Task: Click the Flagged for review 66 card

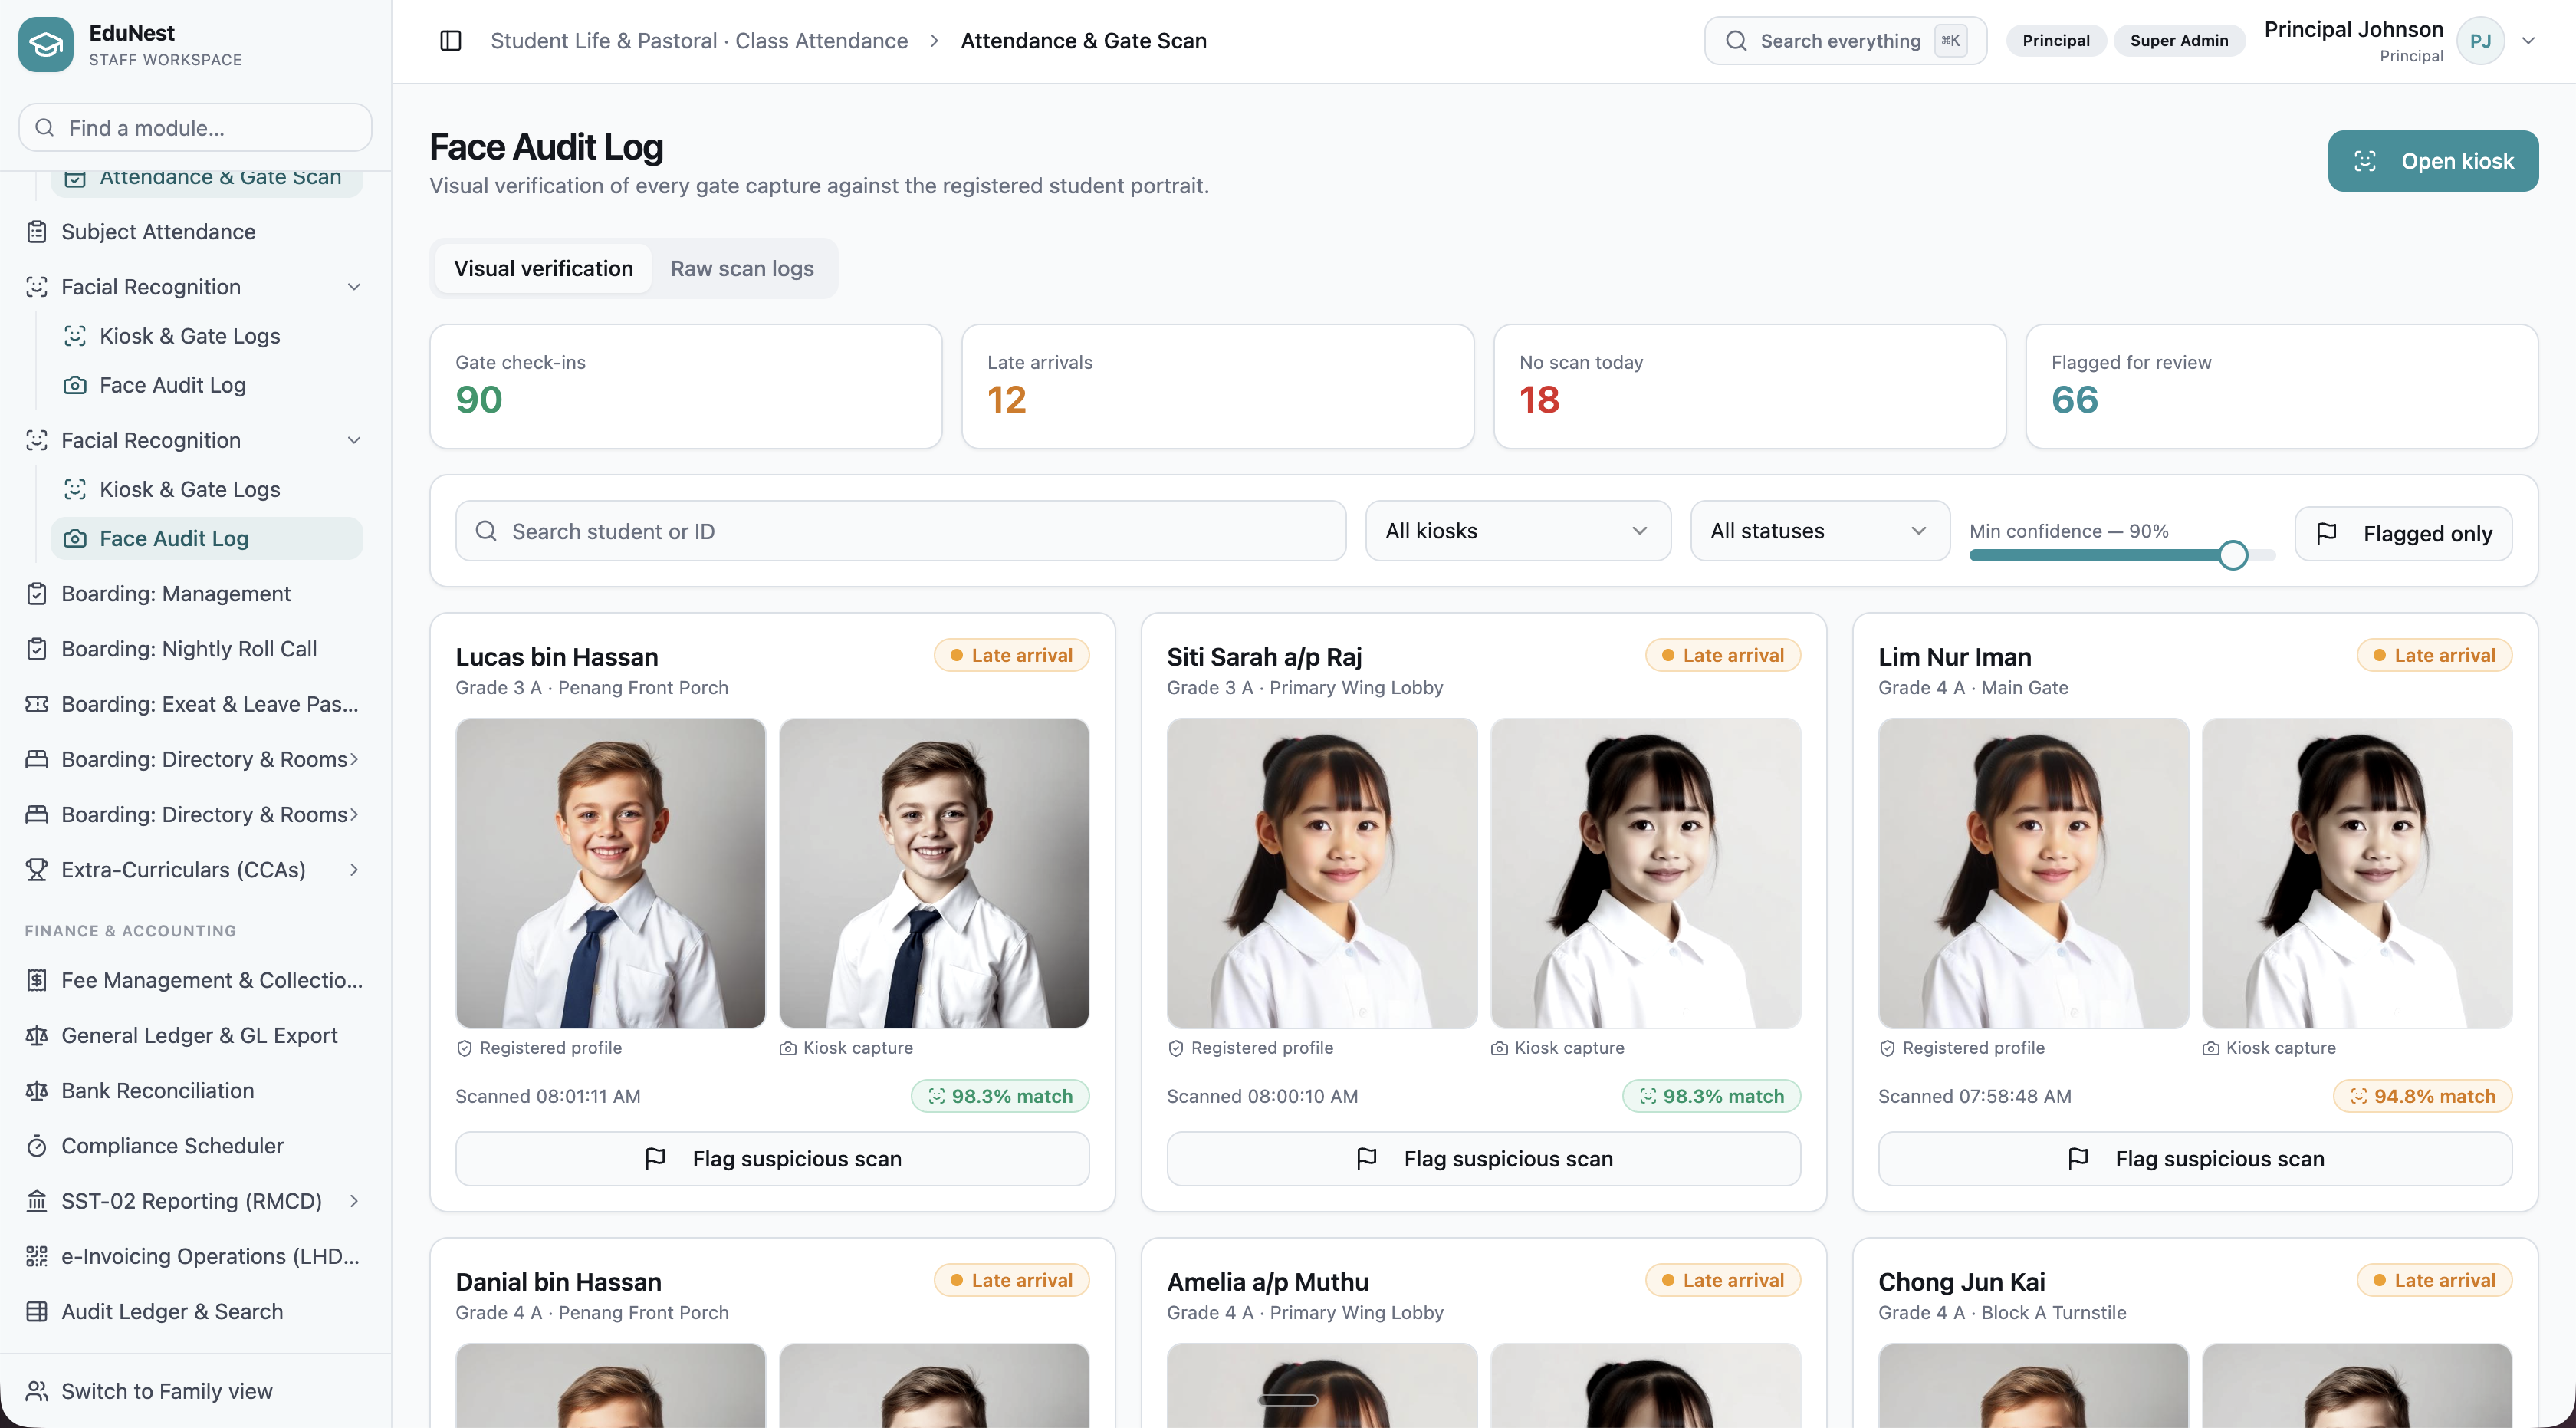Action: [x=2282, y=386]
